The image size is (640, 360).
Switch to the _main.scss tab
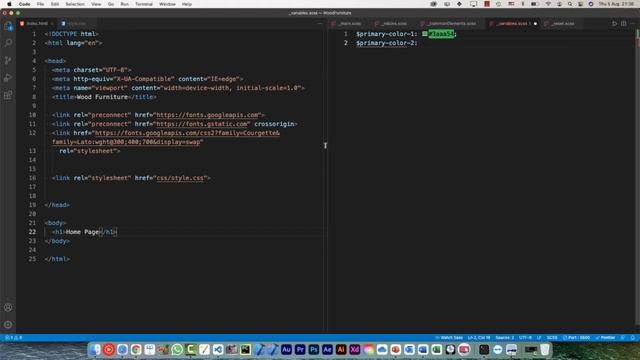click(349, 24)
